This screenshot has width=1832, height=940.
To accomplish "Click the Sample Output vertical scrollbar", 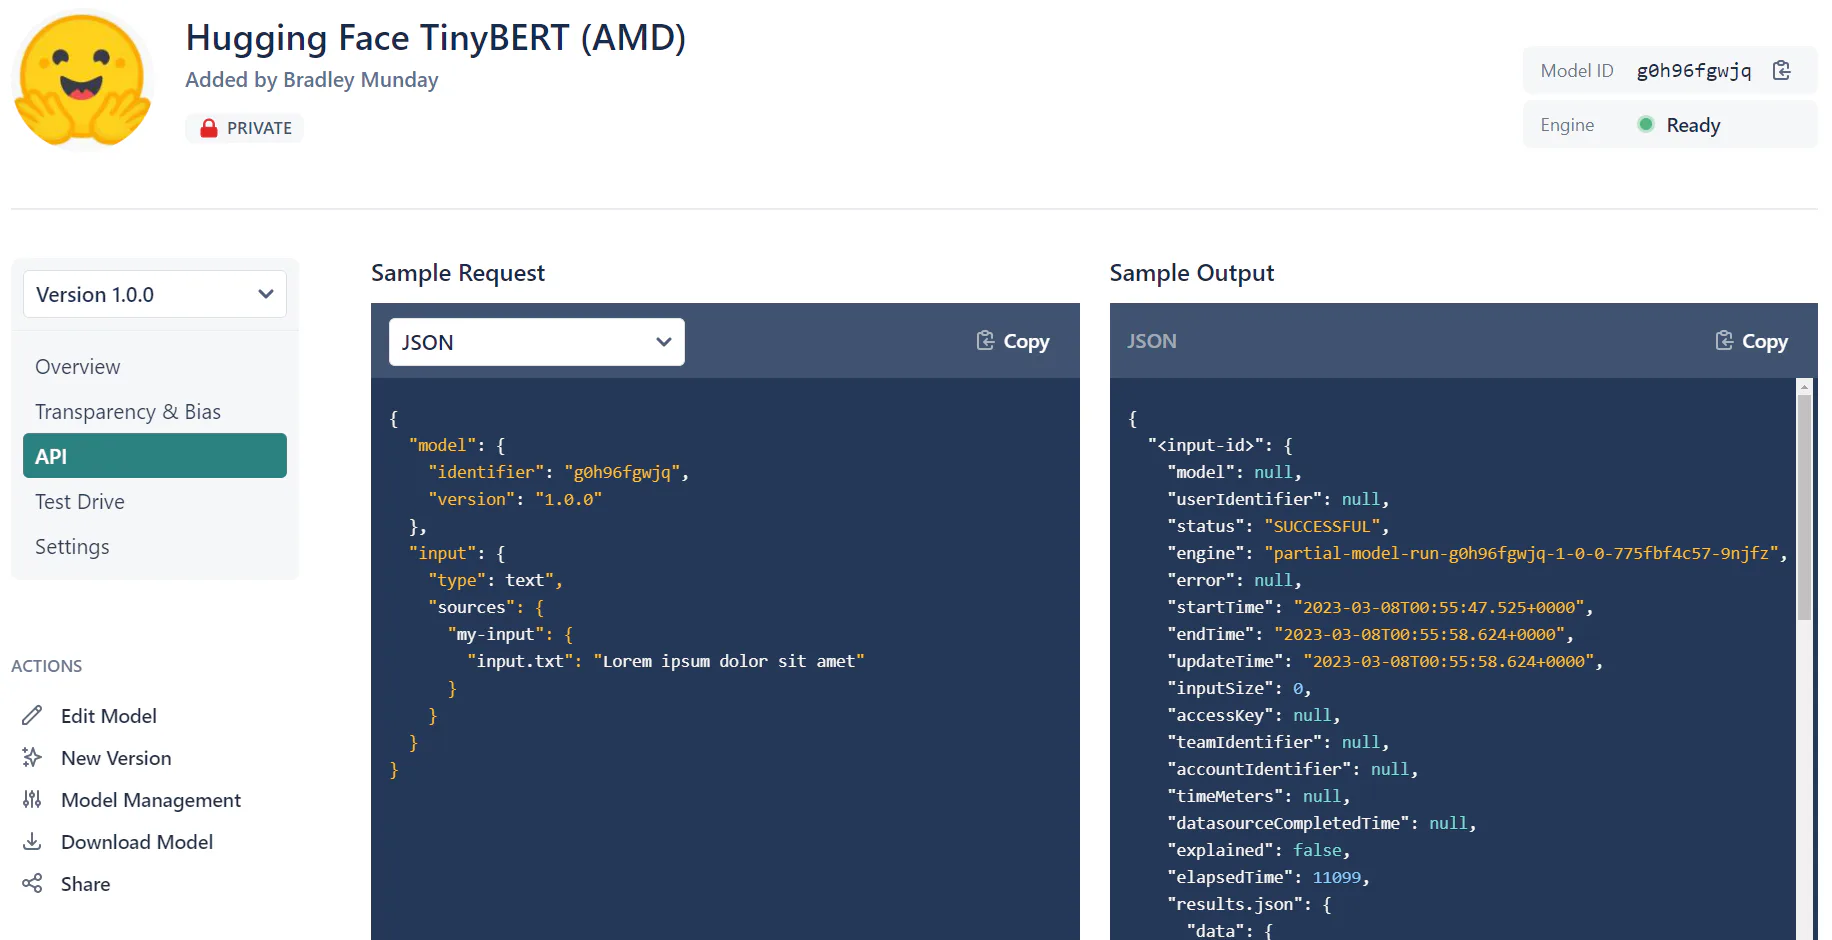I will [x=1804, y=507].
